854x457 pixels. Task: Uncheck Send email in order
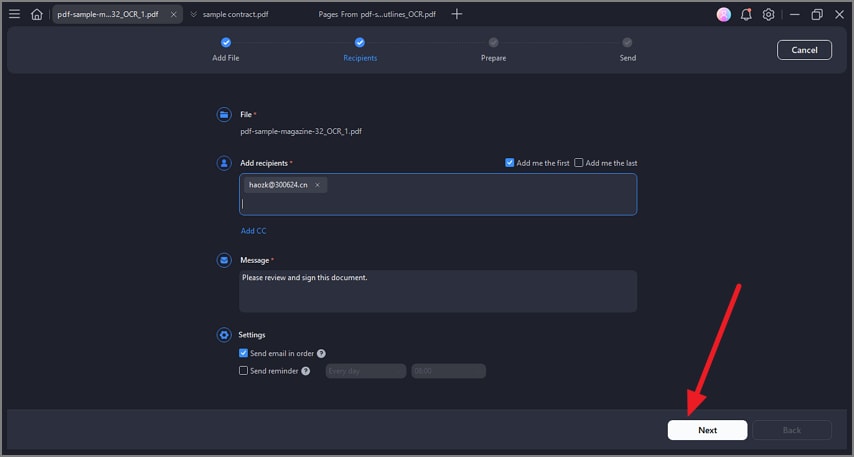(244, 353)
